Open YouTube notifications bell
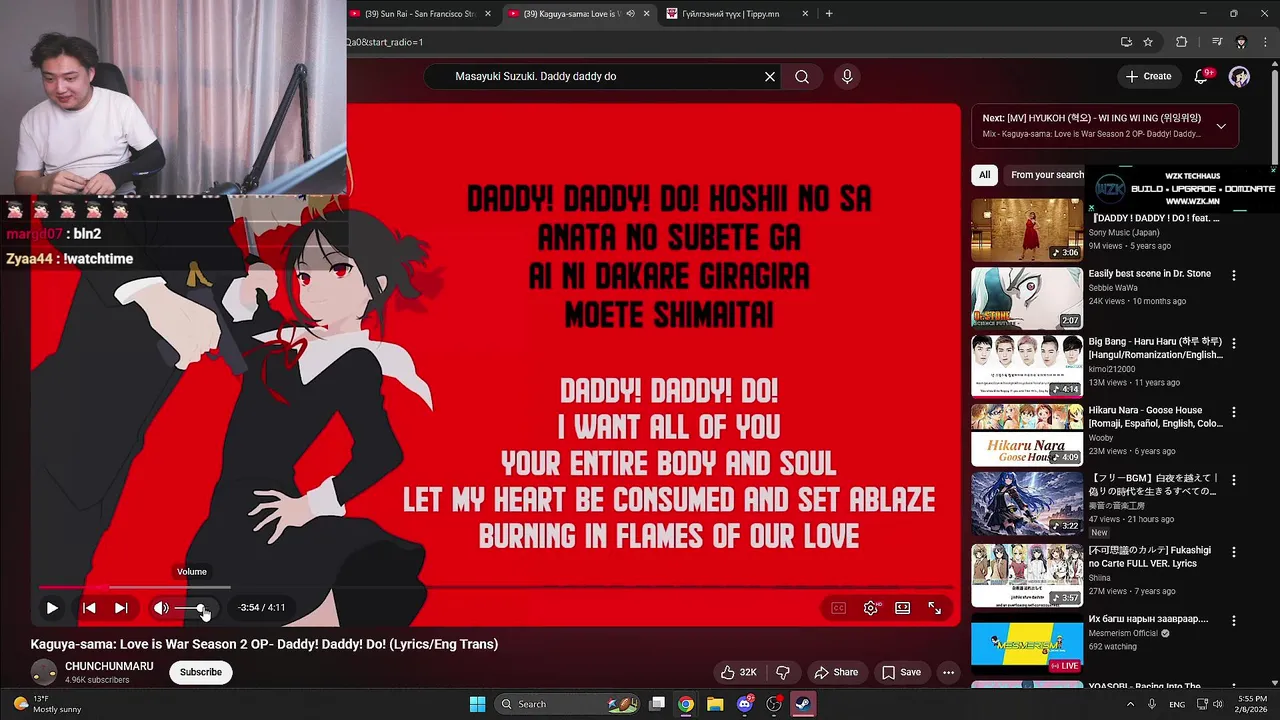This screenshot has width=1280, height=720. [1202, 76]
